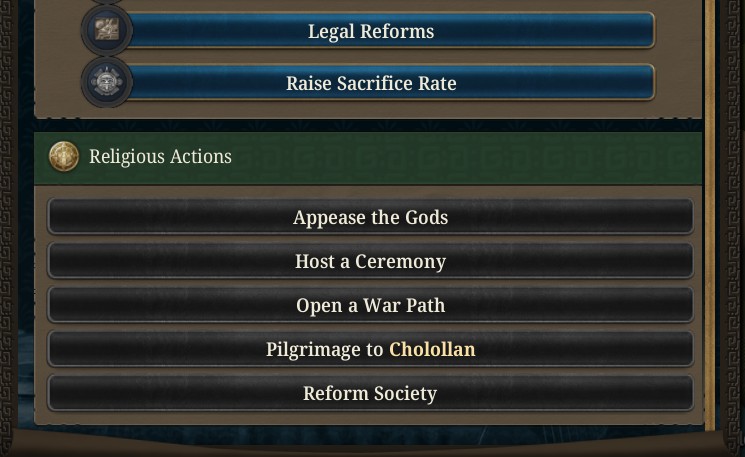Click the left Greek-key patterned border
The width and height of the screenshot is (745, 457).
(x=6, y=214)
